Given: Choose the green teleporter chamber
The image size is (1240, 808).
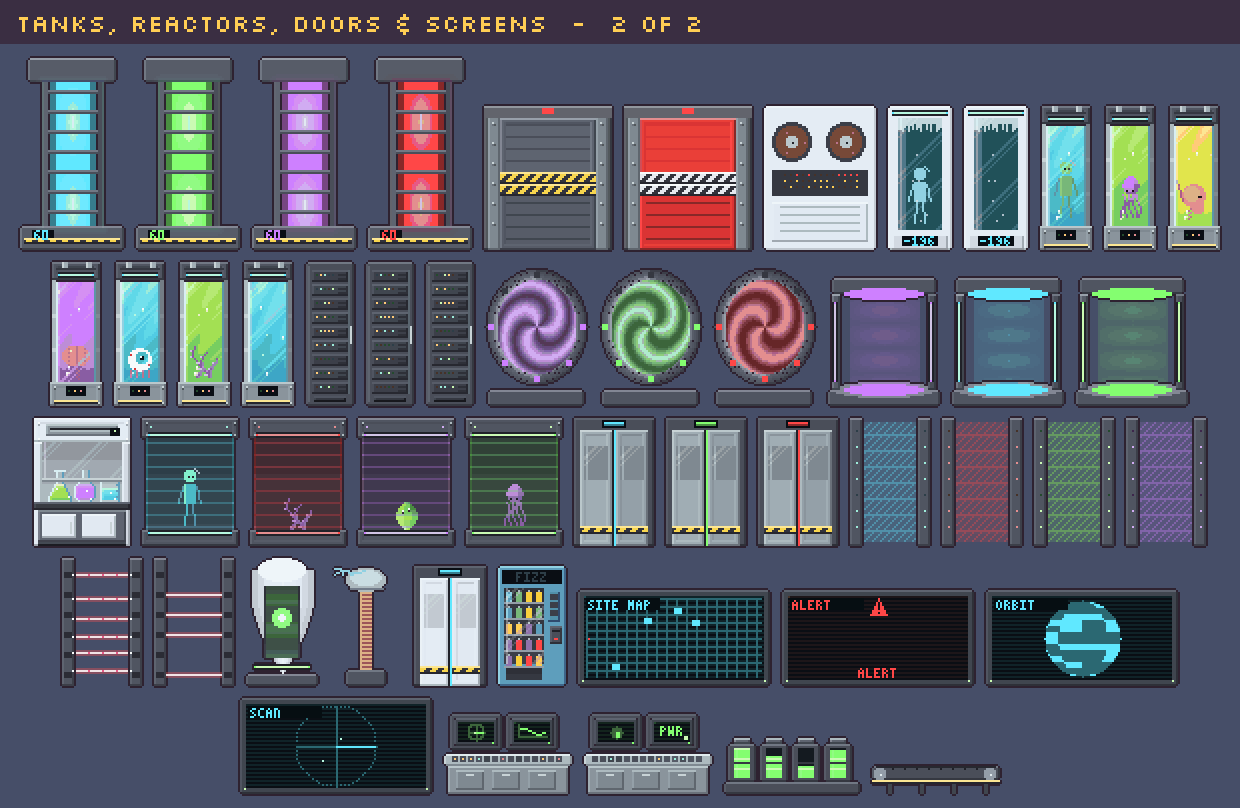Looking at the screenshot, I should [1132, 342].
